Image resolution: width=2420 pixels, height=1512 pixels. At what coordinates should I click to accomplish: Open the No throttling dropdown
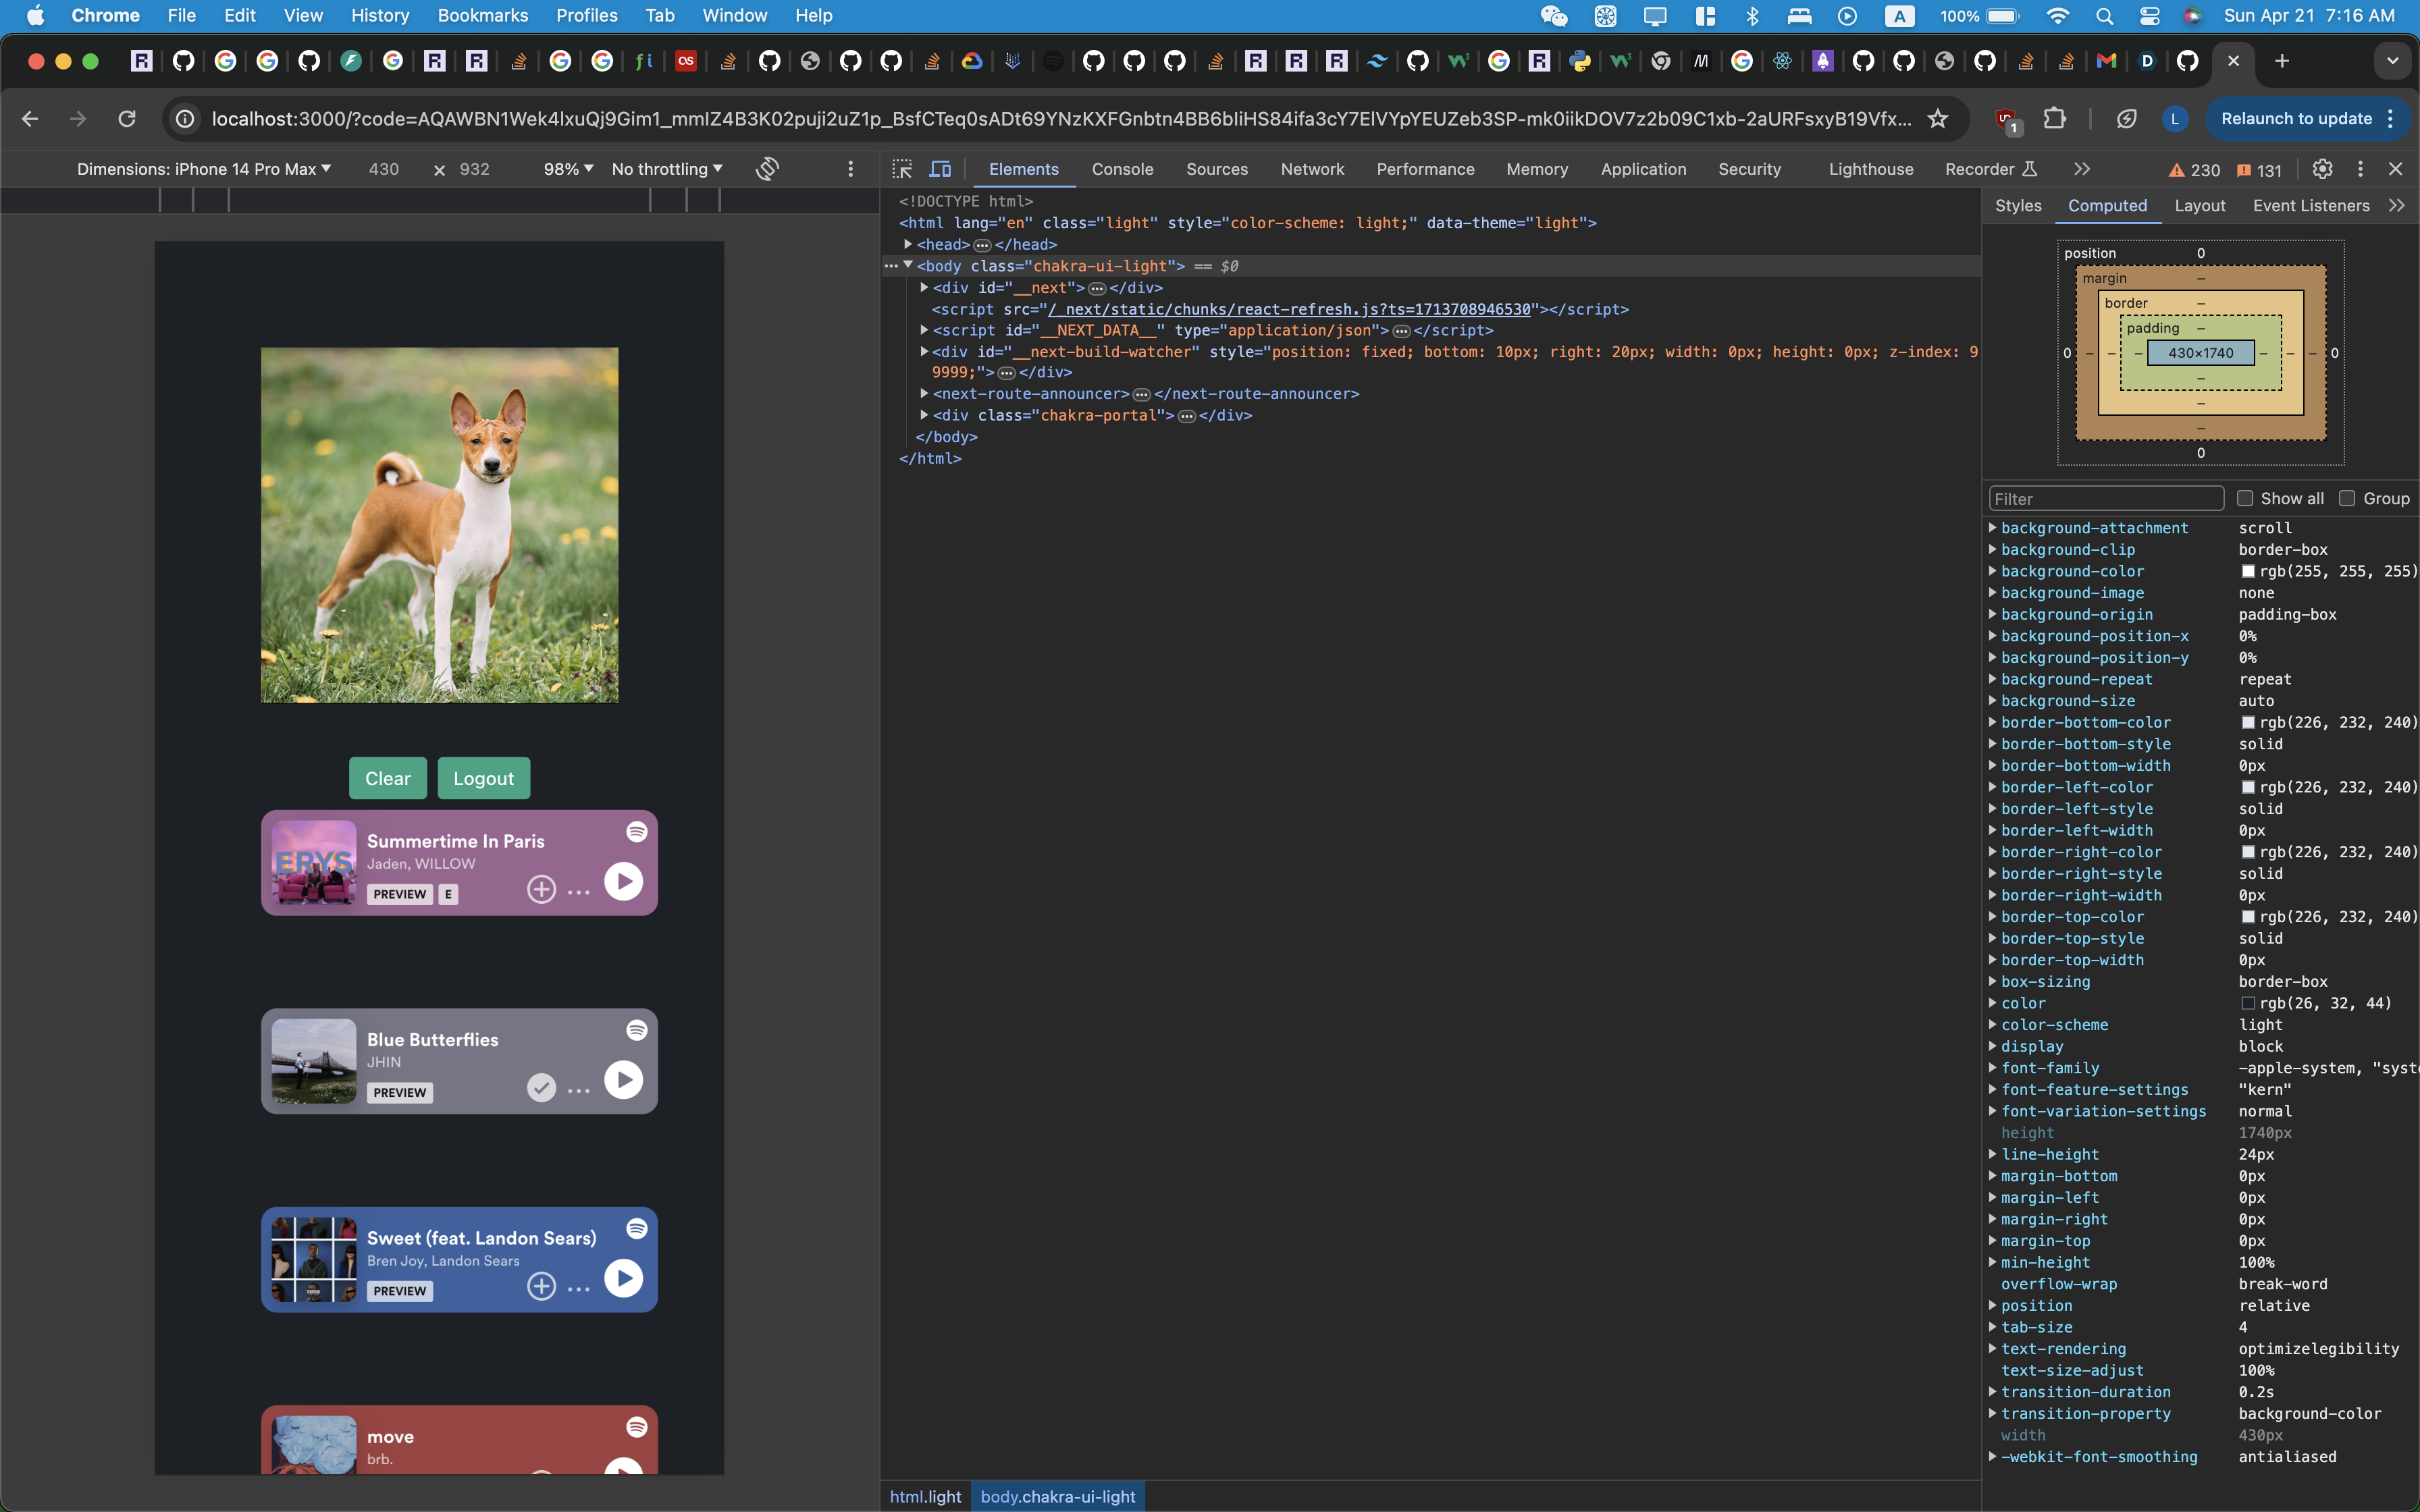coord(666,169)
